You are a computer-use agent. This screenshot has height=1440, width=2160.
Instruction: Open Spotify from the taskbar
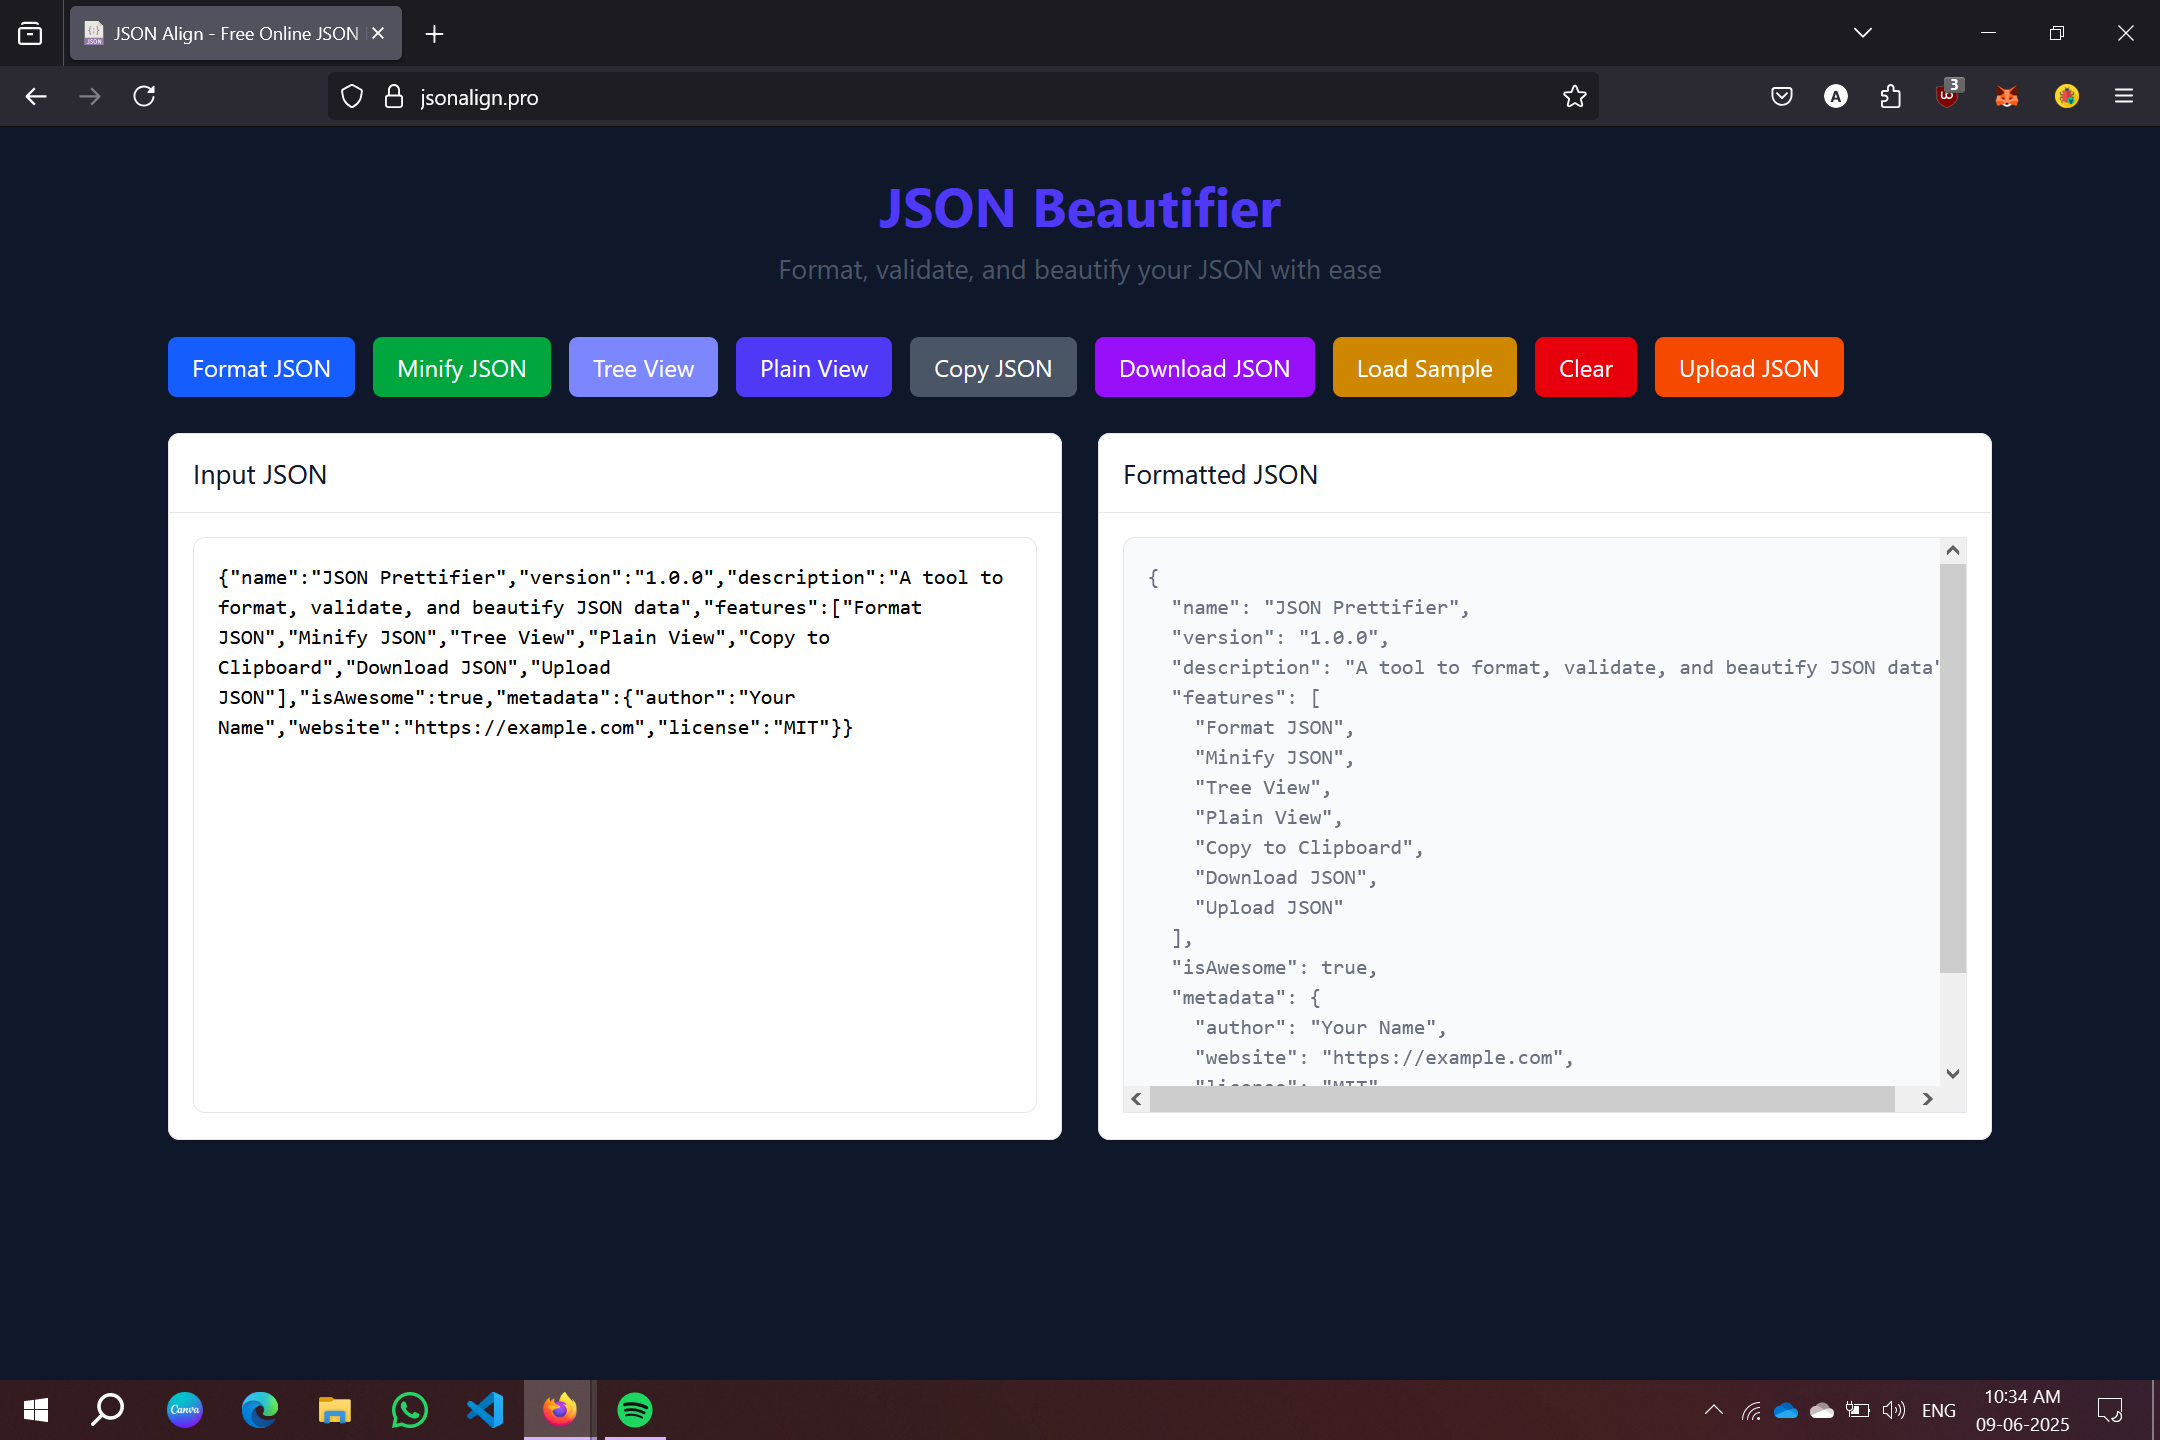point(635,1410)
